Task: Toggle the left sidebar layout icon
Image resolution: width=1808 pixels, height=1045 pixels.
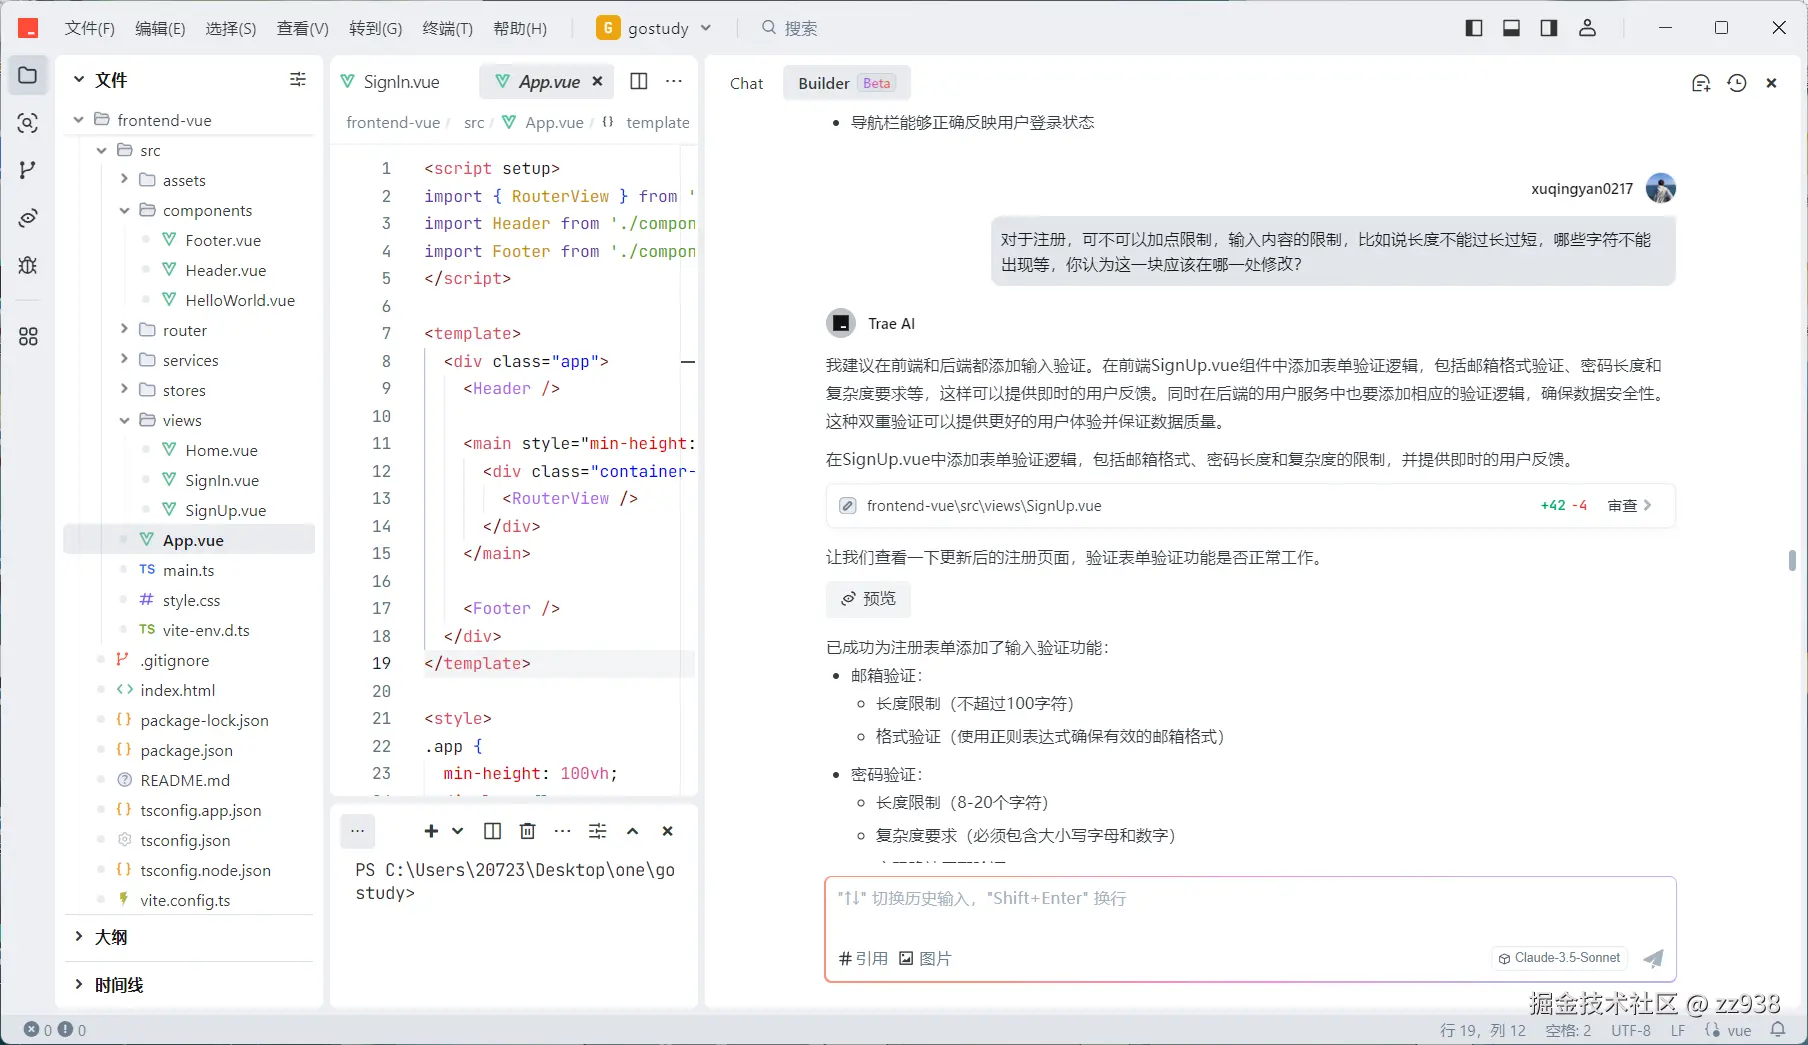Action: pyautogui.click(x=1474, y=28)
